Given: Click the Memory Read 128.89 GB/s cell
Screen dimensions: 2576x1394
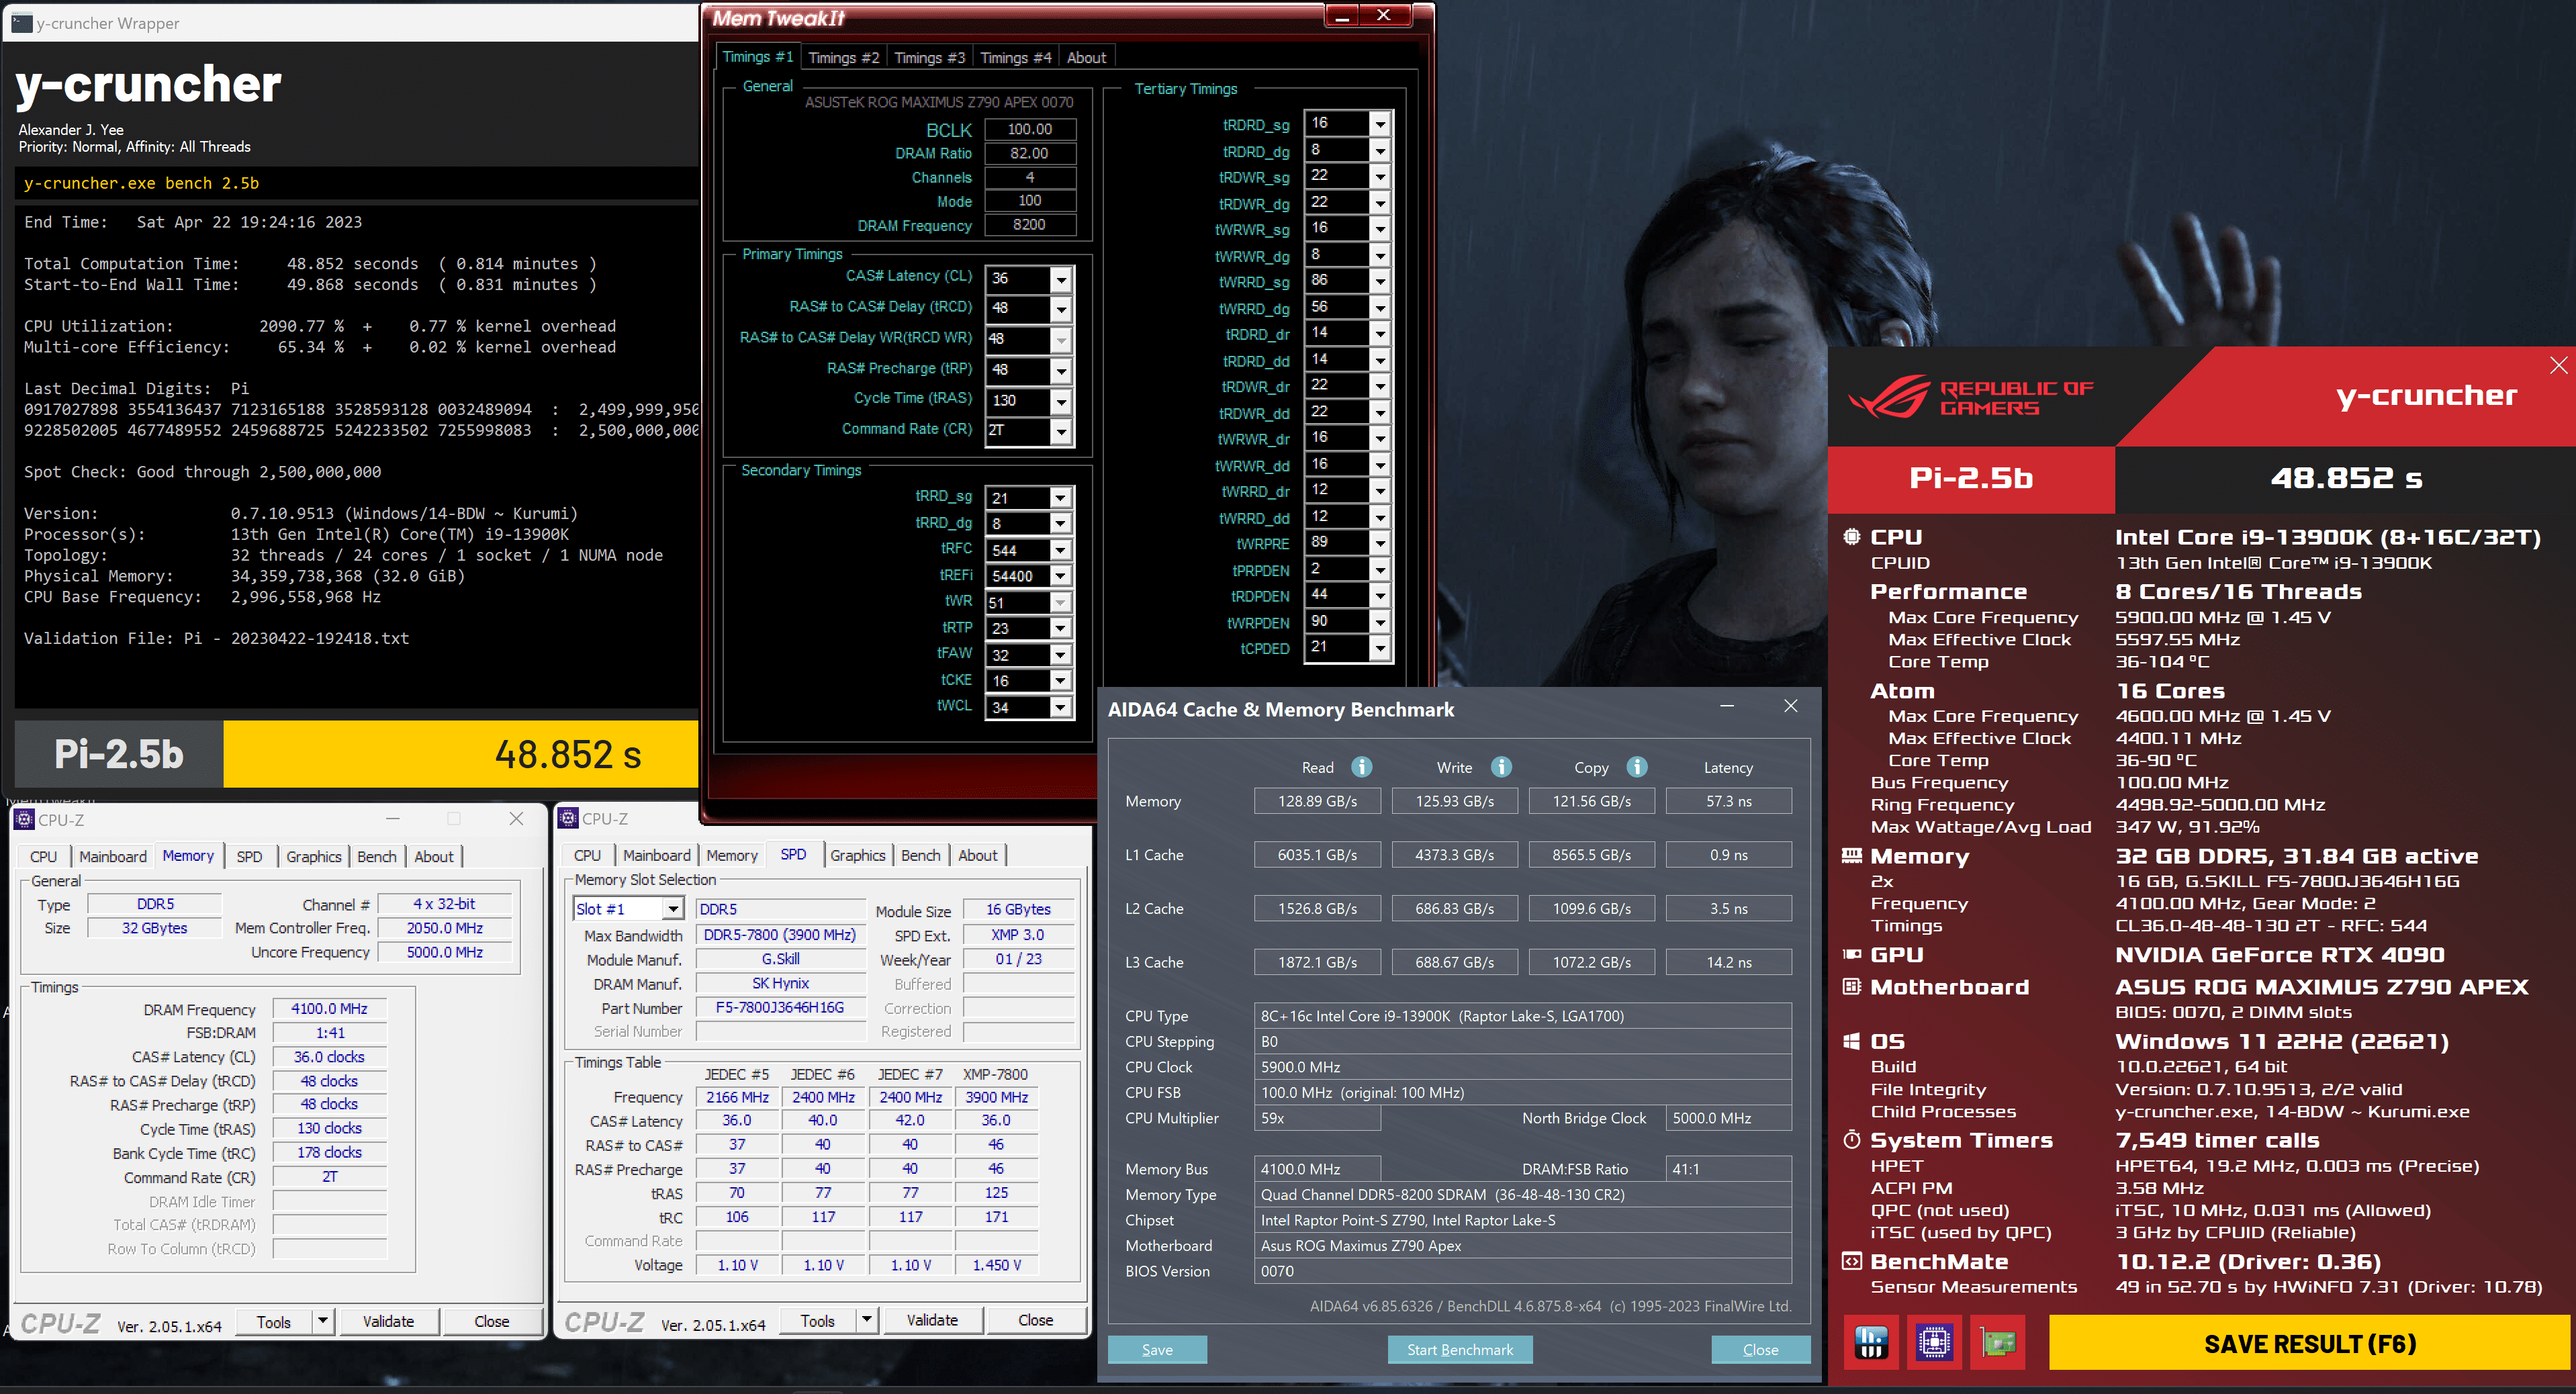Looking at the screenshot, I should (1317, 801).
